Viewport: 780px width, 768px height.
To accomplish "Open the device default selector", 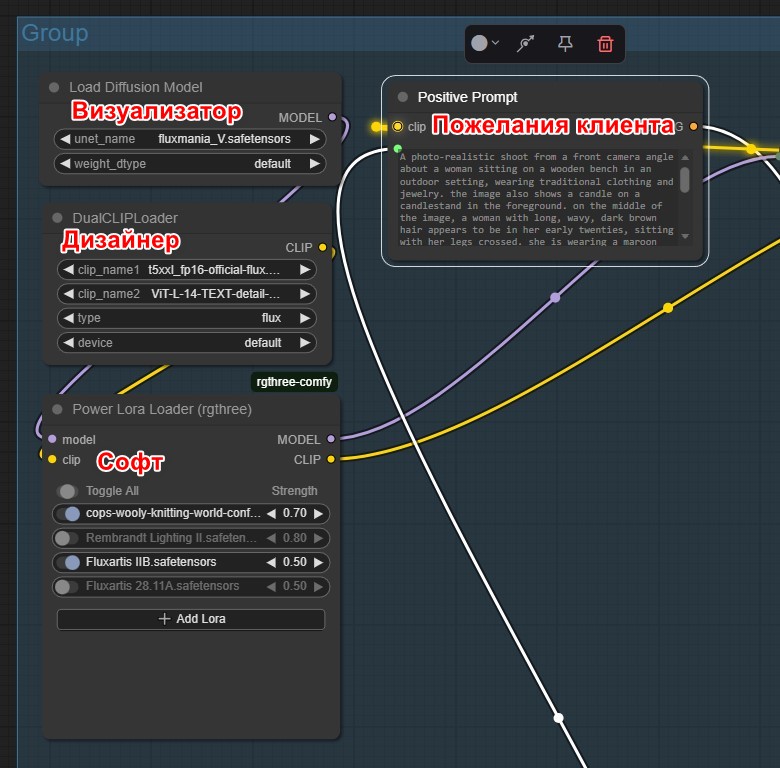I will tap(187, 342).
